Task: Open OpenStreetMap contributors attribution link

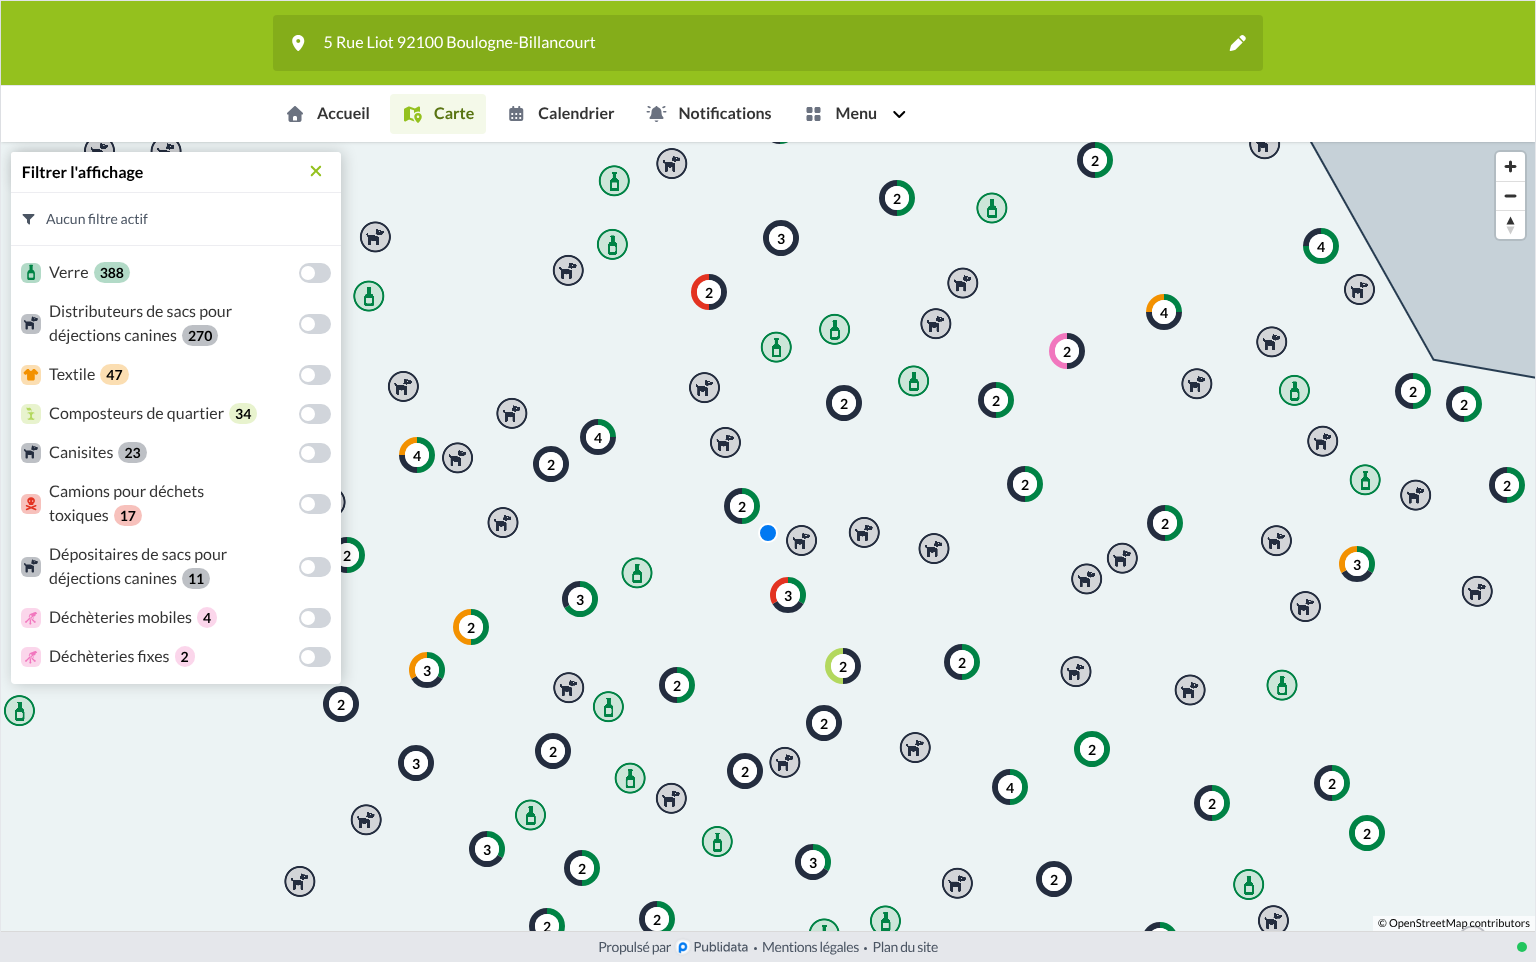Action: tap(1459, 923)
